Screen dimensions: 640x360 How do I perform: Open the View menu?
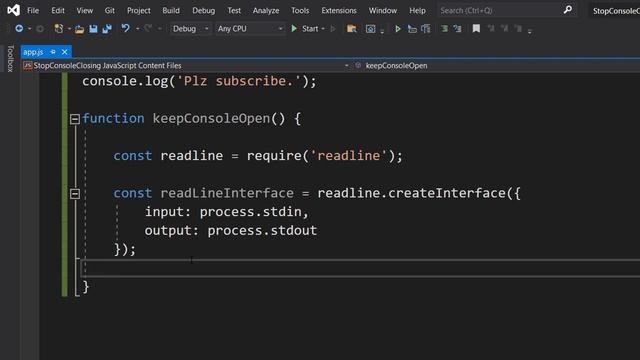pos(84,11)
